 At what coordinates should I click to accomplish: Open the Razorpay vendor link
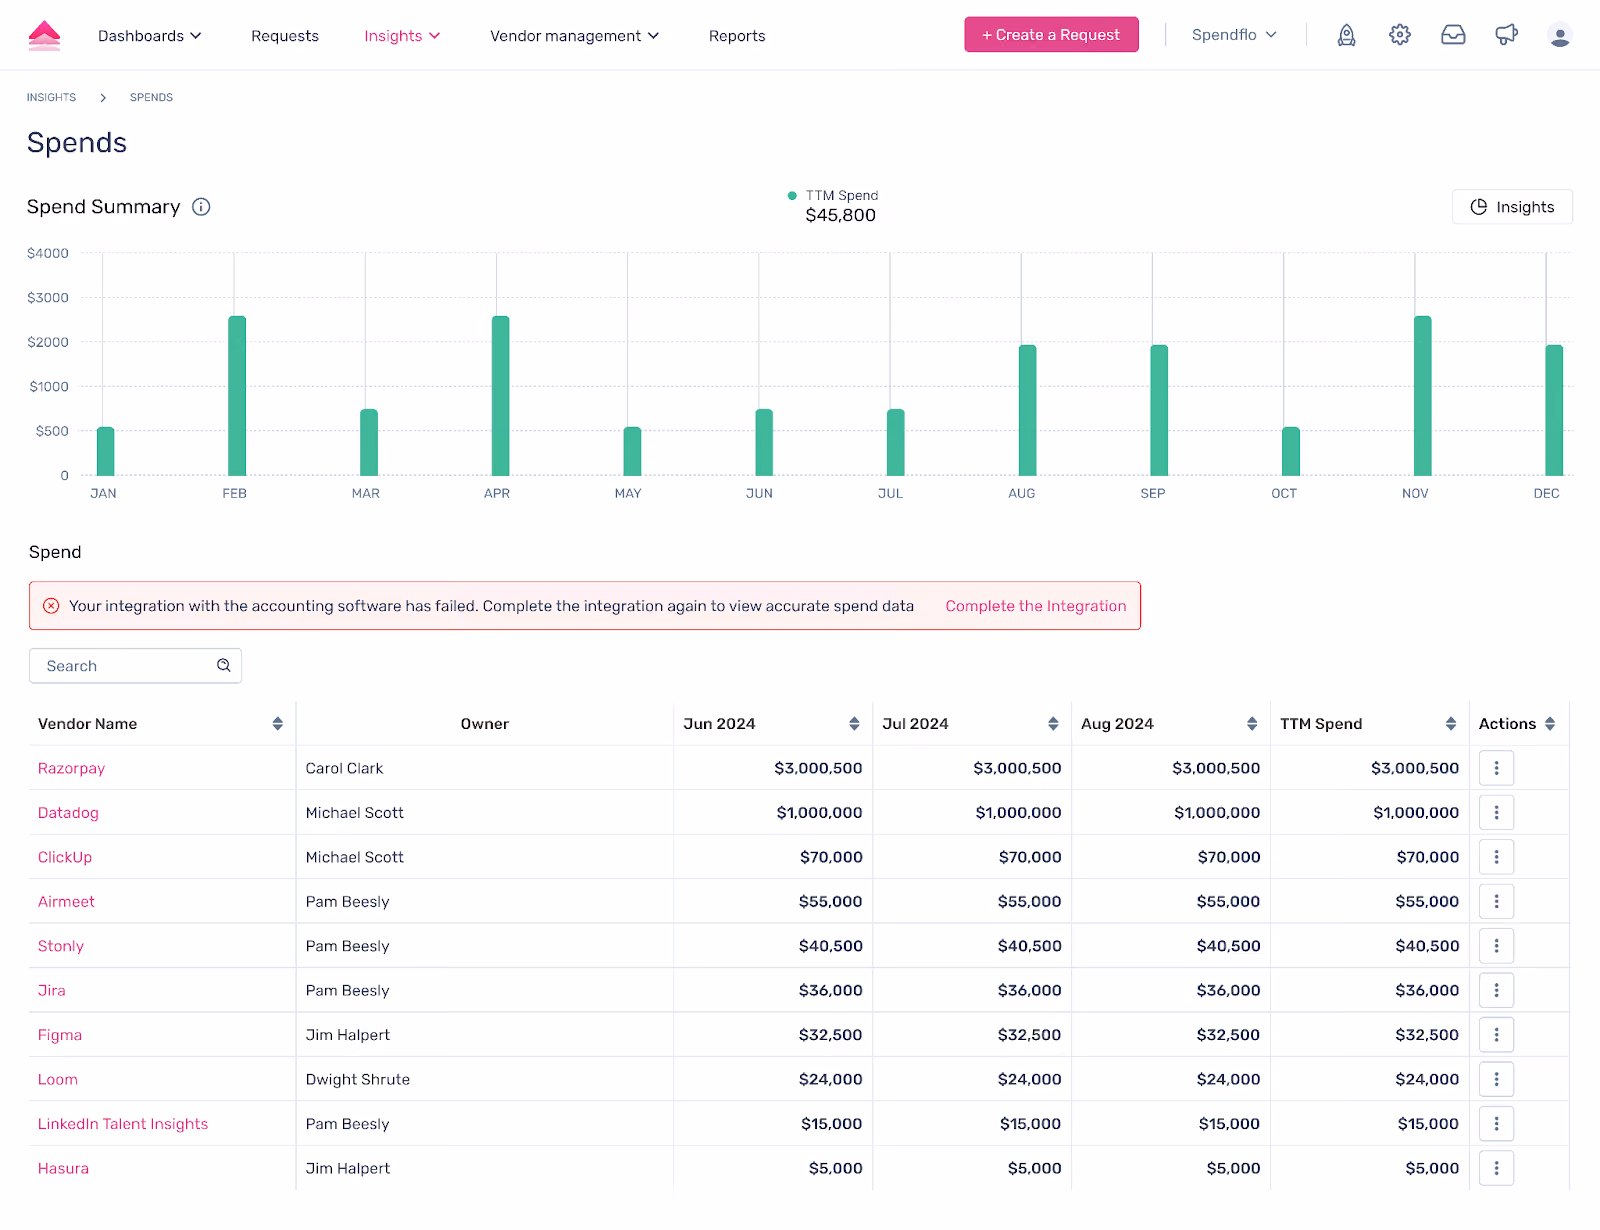click(x=71, y=768)
